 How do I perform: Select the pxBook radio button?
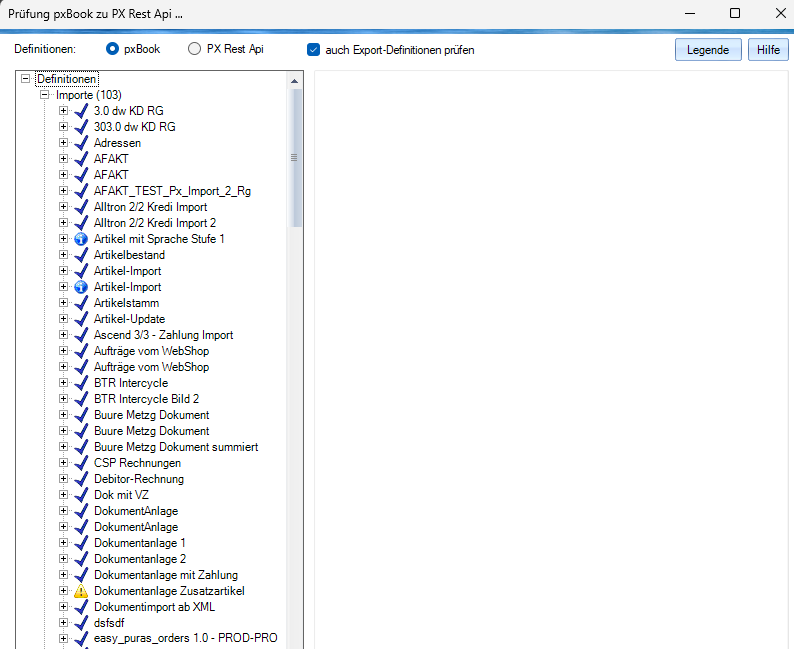pyautogui.click(x=113, y=49)
